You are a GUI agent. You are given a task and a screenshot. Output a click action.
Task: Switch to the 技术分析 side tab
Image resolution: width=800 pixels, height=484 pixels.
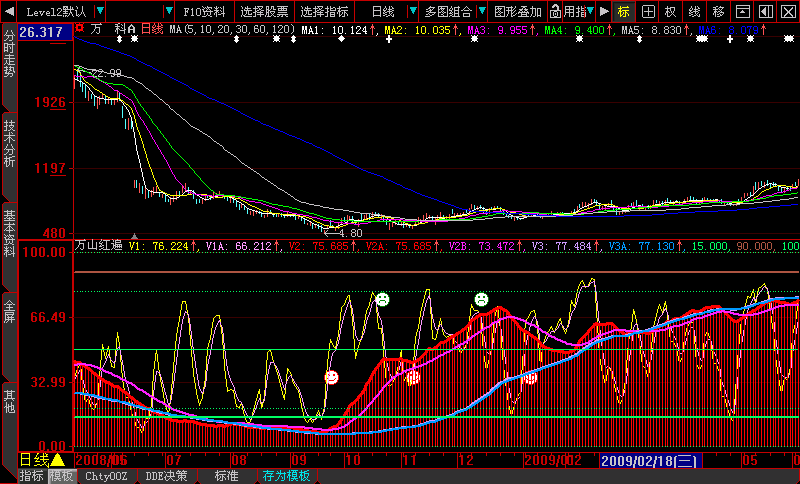tap(9, 143)
